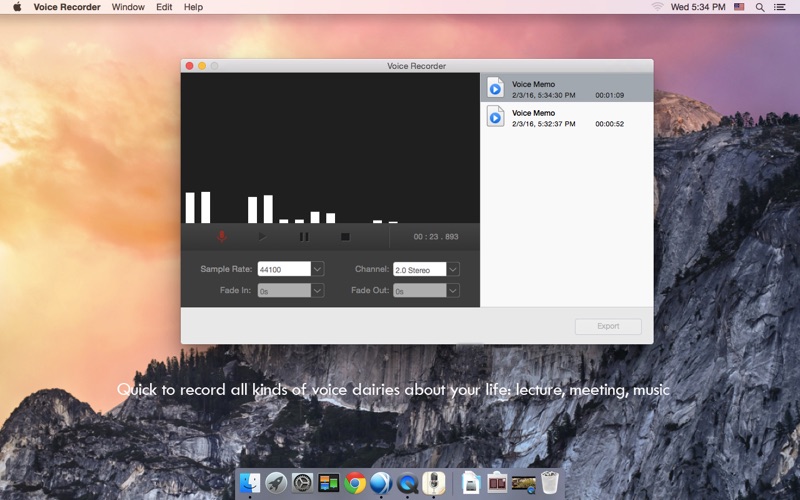Image resolution: width=800 pixels, height=500 pixels.
Task: Pause the current recording
Action: (x=304, y=237)
